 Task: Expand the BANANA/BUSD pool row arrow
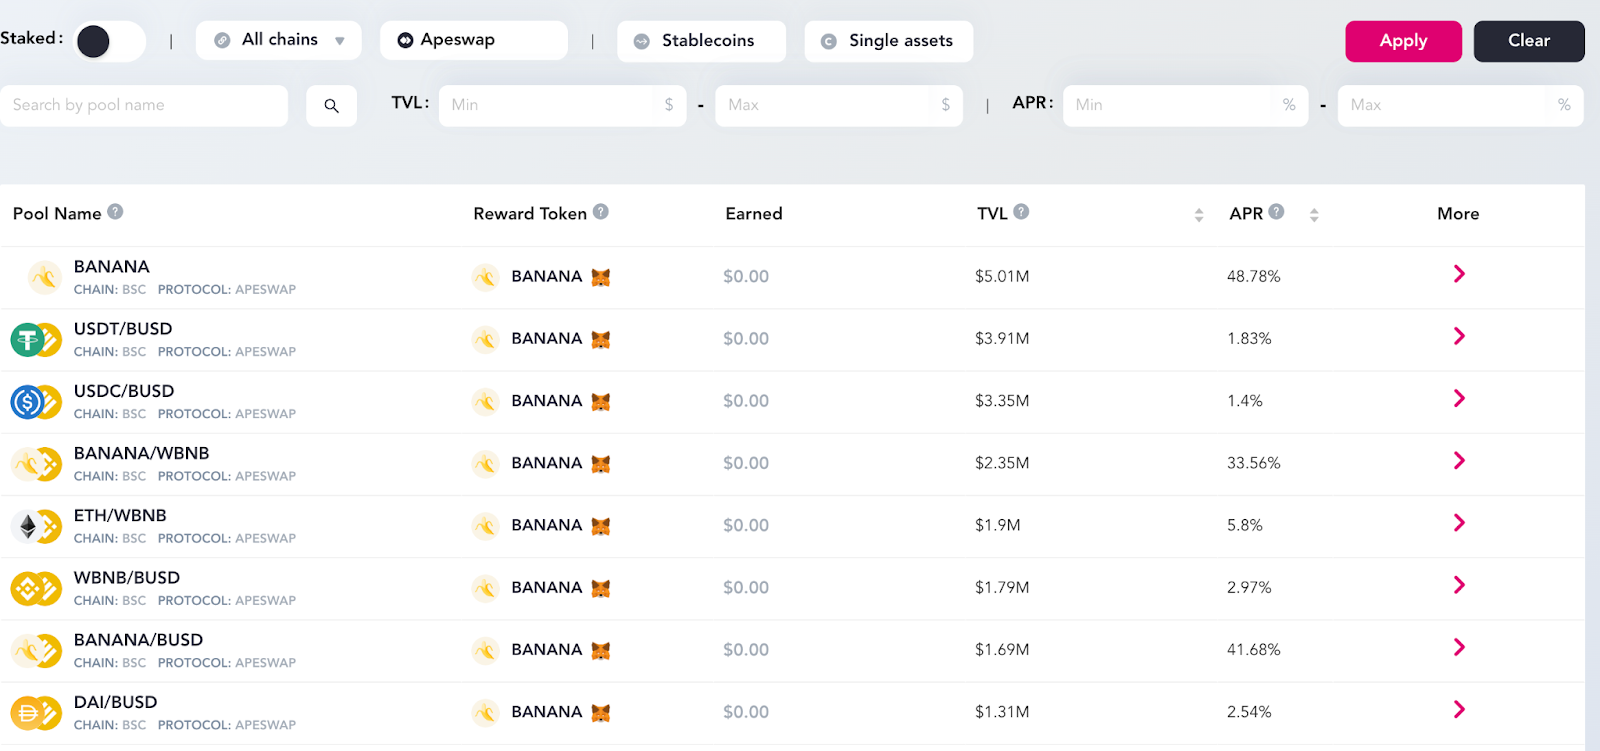coord(1459,647)
